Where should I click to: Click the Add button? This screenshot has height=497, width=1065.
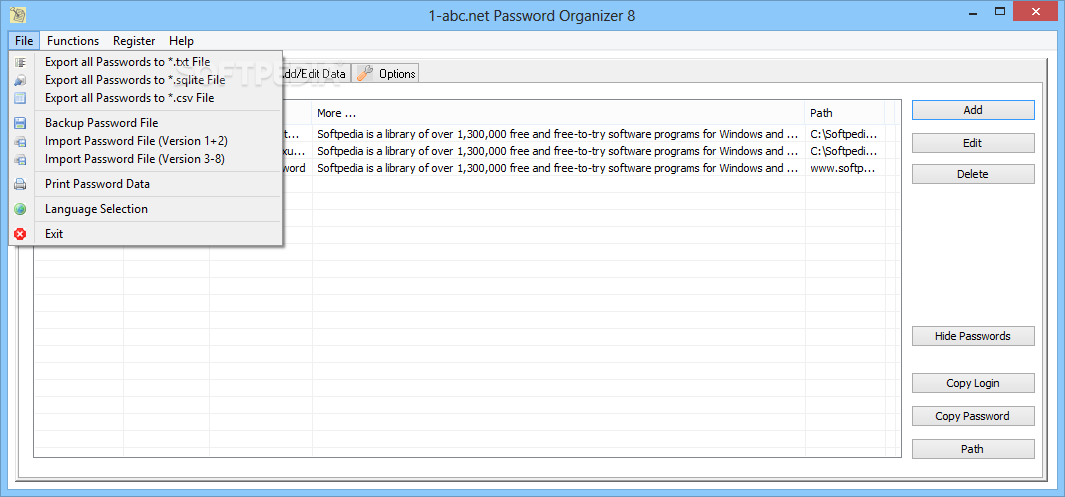coord(973,110)
